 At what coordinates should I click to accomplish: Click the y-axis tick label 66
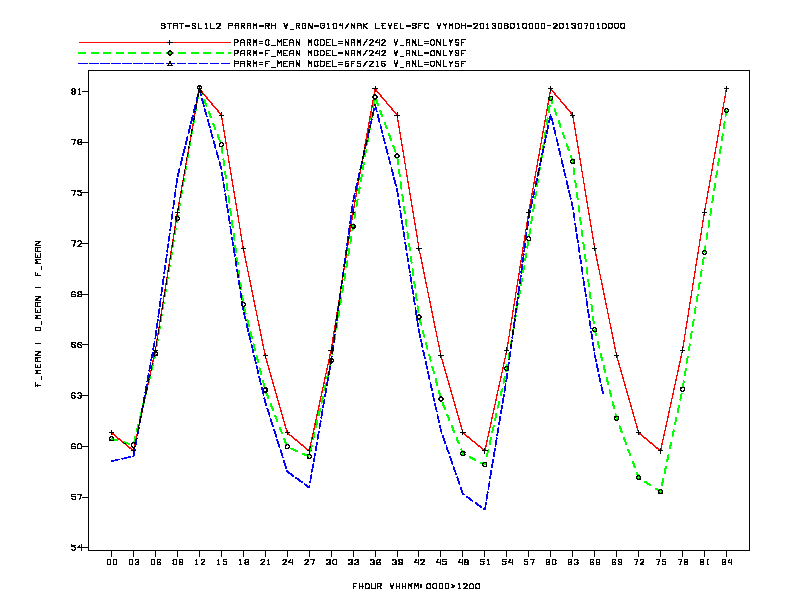point(76,345)
